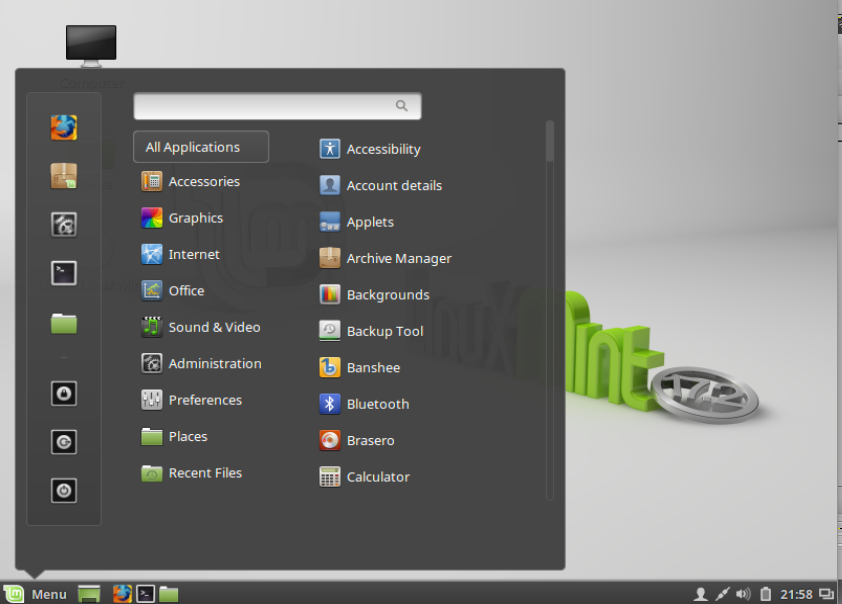Focus the menu search field
The width and height of the screenshot is (842, 604).
click(x=277, y=106)
